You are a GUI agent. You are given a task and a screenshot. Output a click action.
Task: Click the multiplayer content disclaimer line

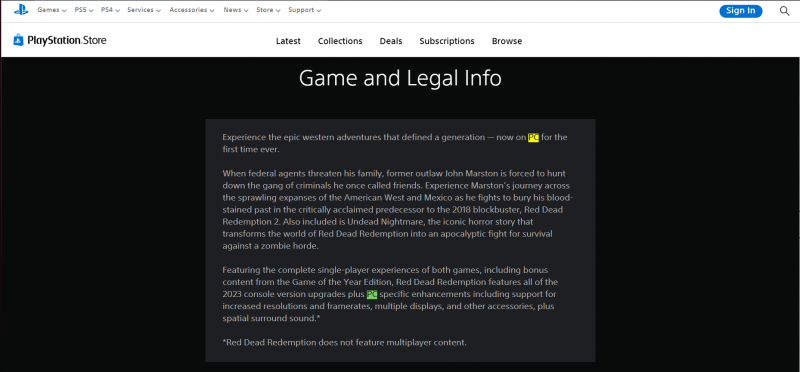(344, 342)
